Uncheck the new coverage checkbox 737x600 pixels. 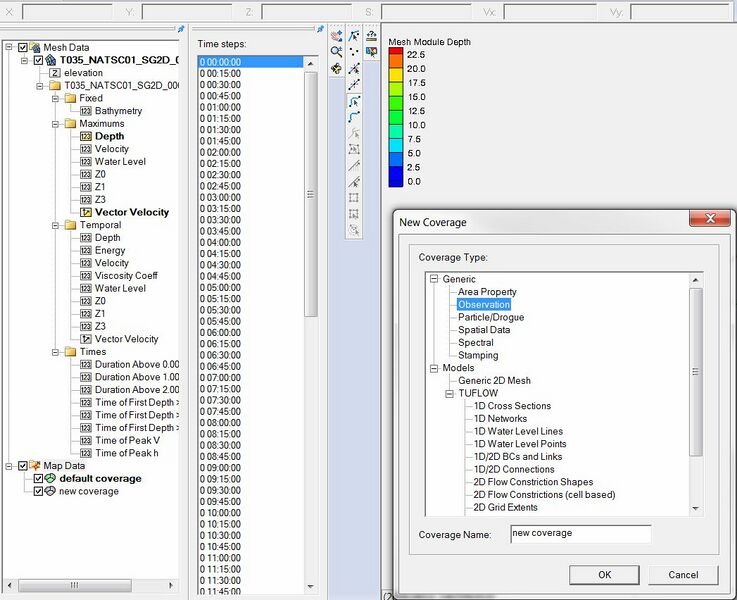pyautogui.click(x=39, y=491)
